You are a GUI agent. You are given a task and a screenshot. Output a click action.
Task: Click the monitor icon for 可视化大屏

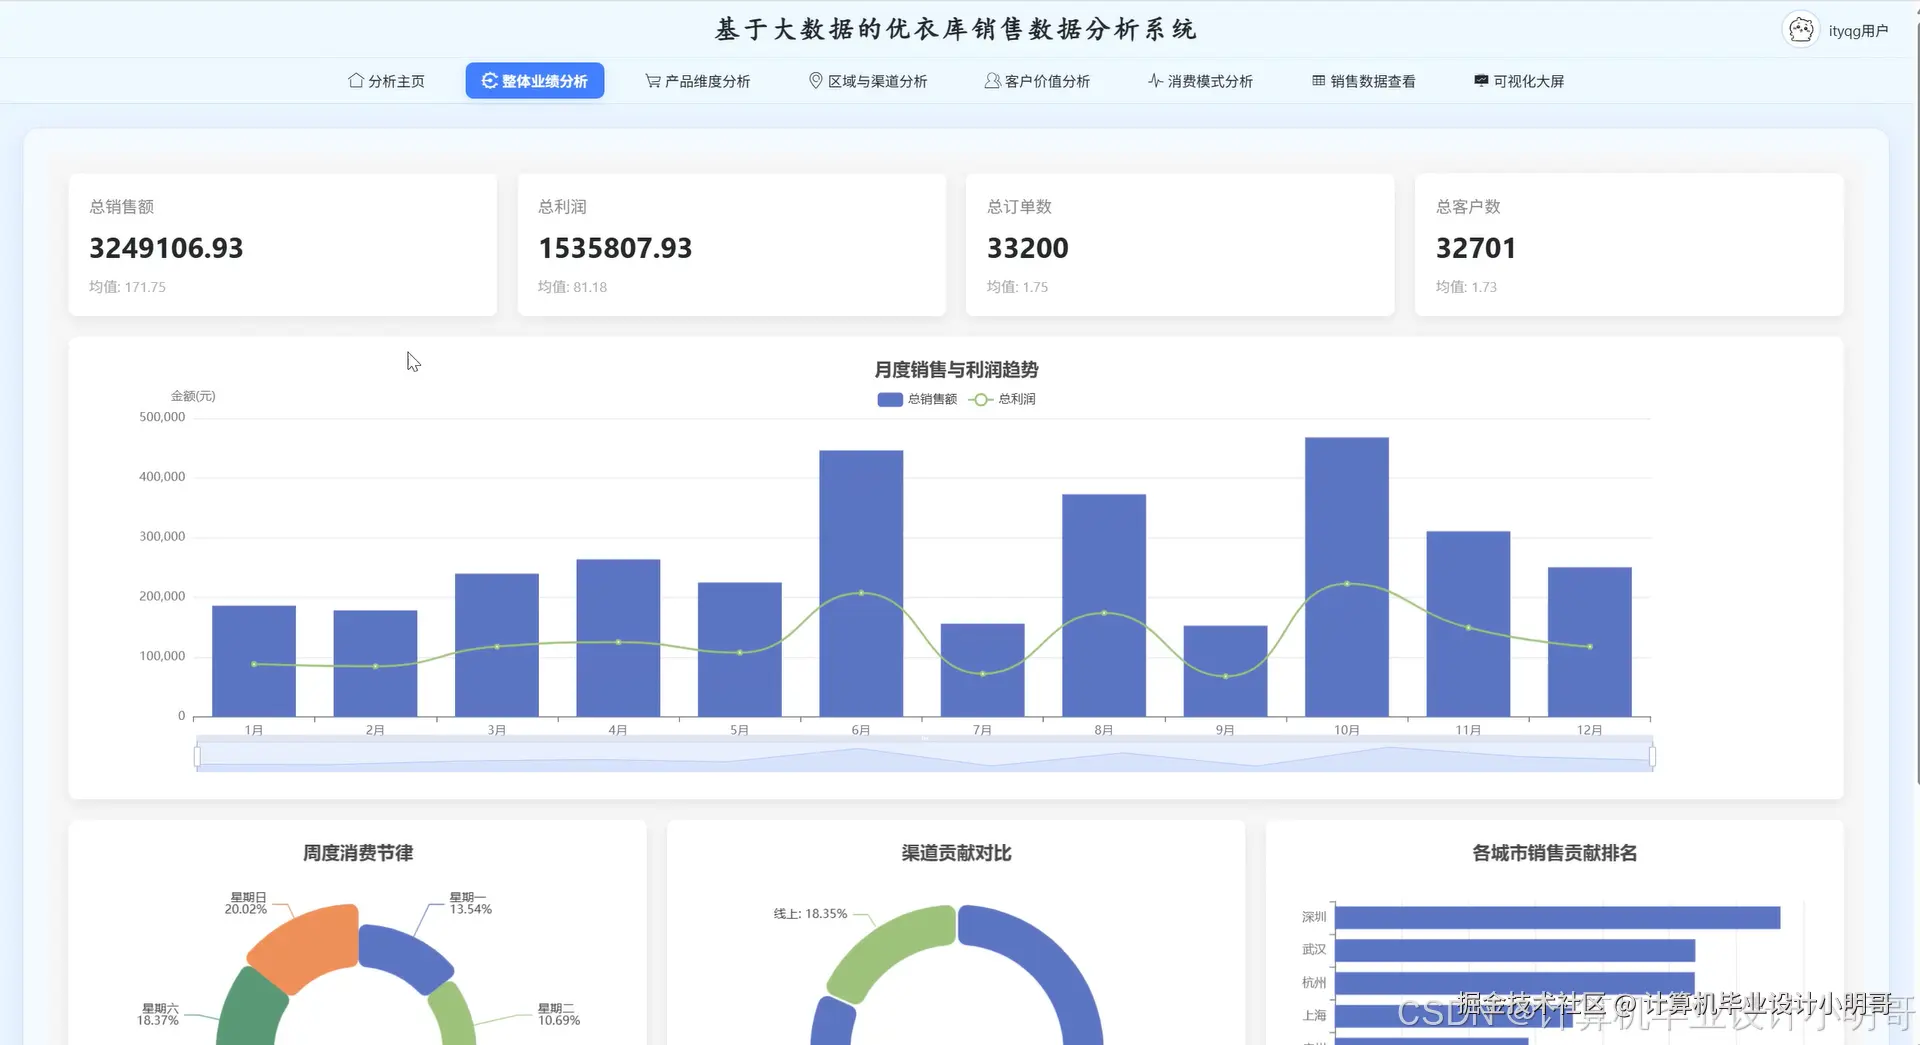(1481, 81)
